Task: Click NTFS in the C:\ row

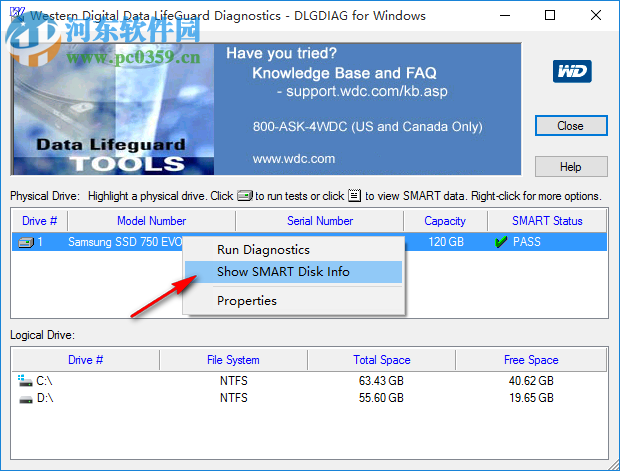Action: click(x=234, y=381)
